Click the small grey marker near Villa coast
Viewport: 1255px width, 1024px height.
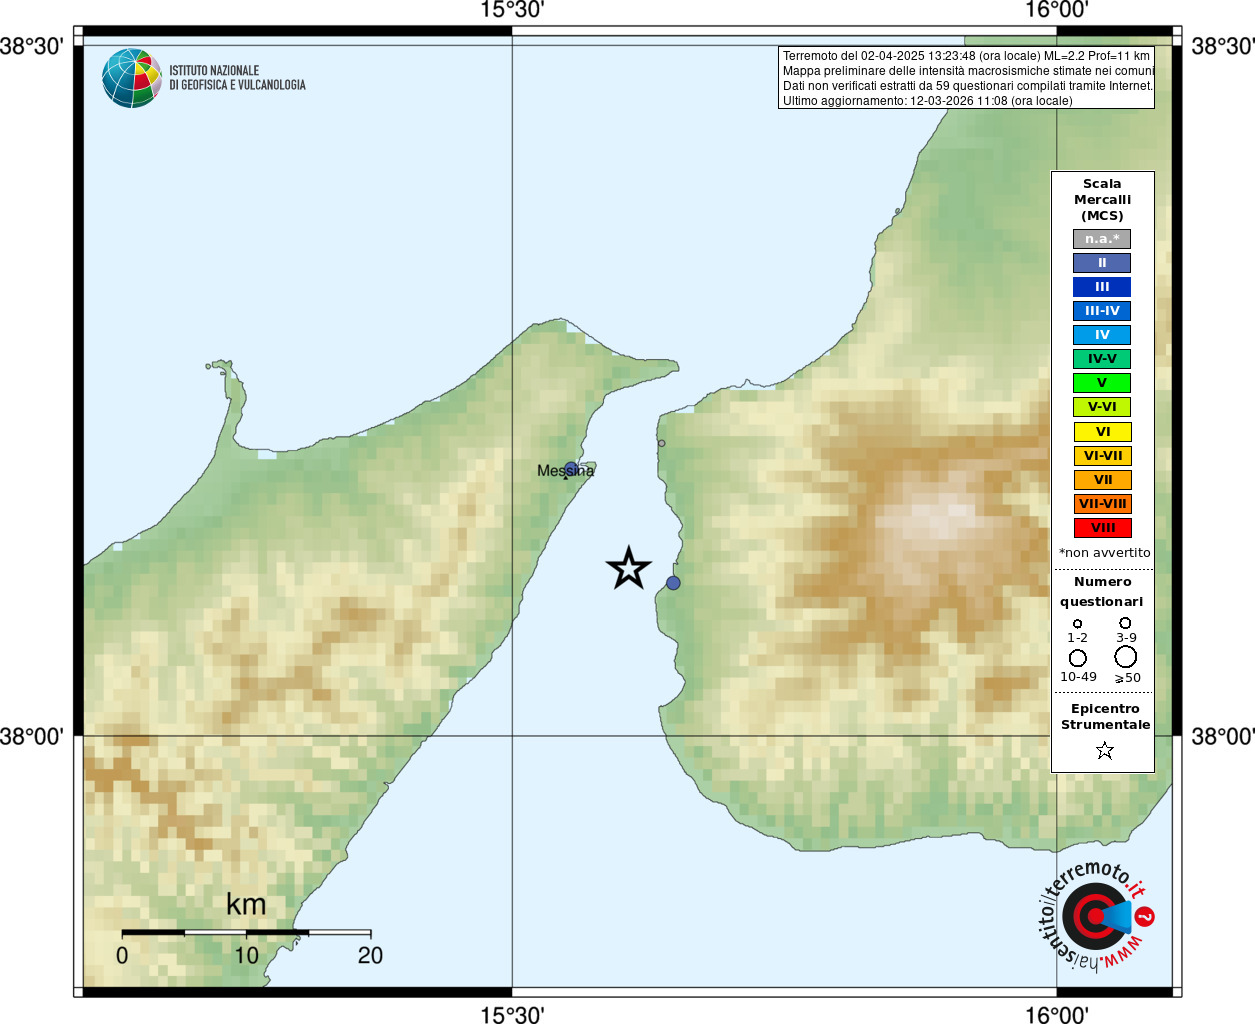[x=661, y=443]
